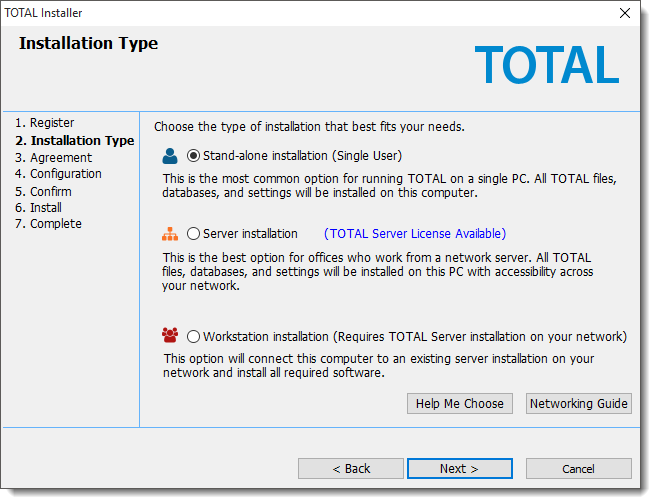The width and height of the screenshot is (650, 498).
Task: Go back with the Back button
Action: [351, 469]
